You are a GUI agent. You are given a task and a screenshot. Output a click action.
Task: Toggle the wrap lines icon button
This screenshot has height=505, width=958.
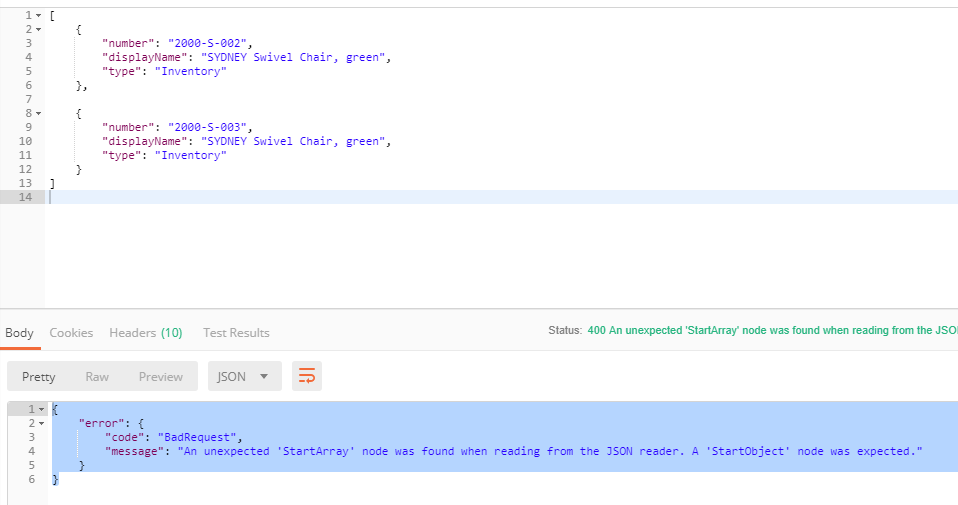click(307, 376)
